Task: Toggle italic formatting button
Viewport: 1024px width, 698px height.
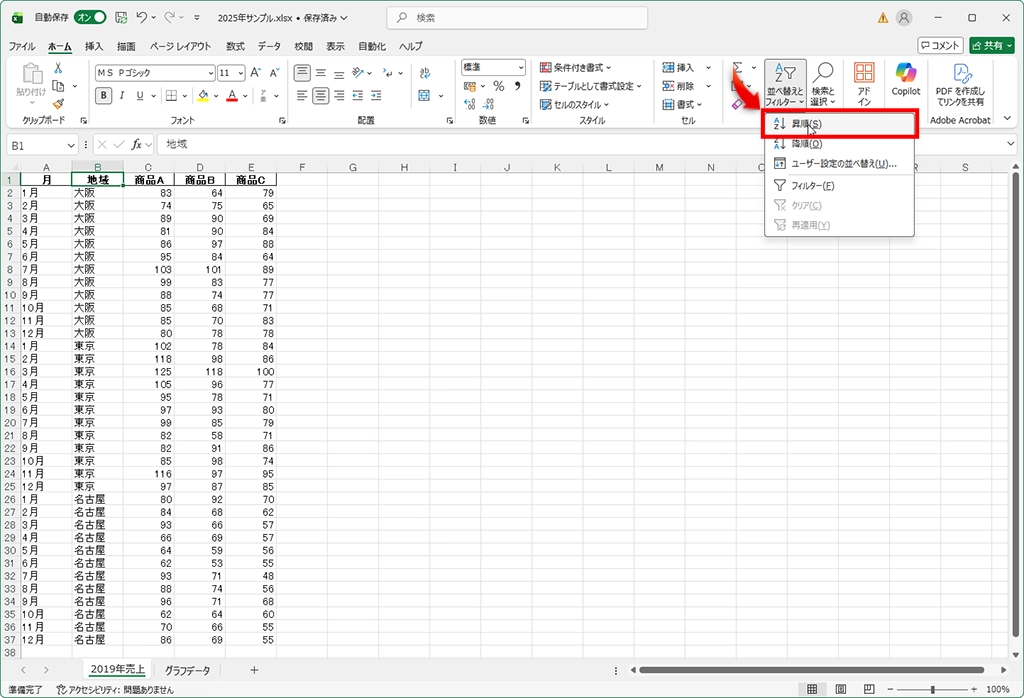Action: pyautogui.click(x=123, y=96)
